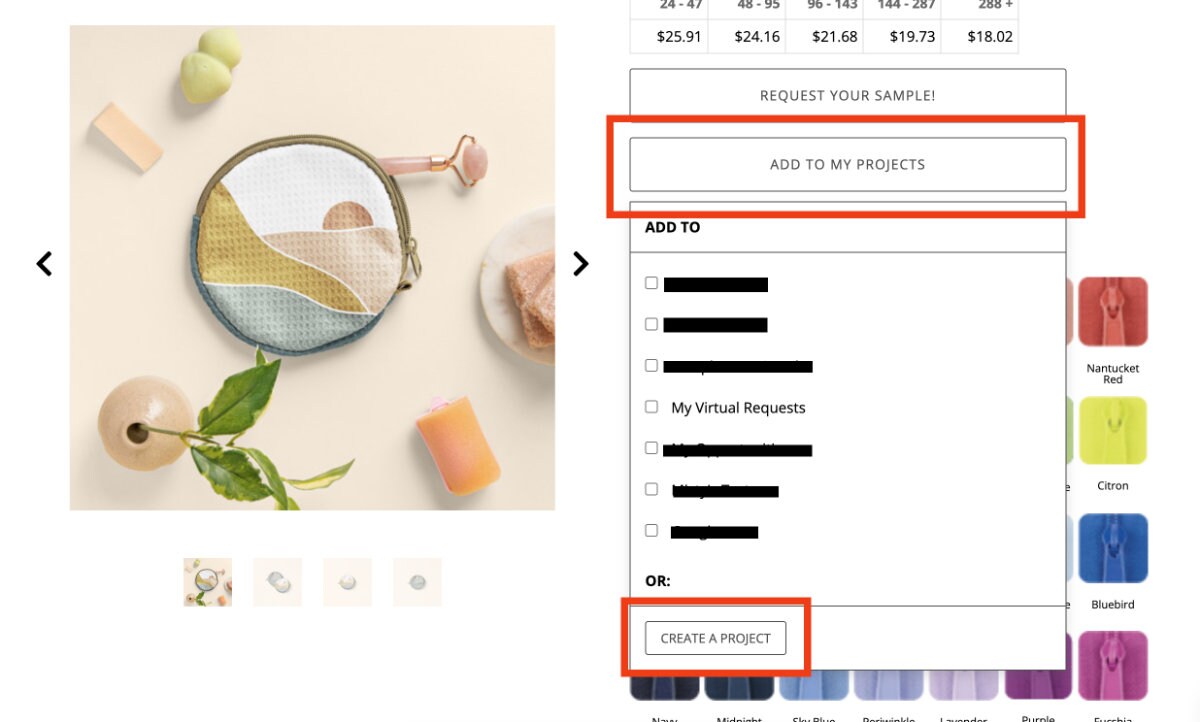Pick the Citron zipper color swatch
This screenshot has width=1200, height=722.
pyautogui.click(x=1113, y=430)
